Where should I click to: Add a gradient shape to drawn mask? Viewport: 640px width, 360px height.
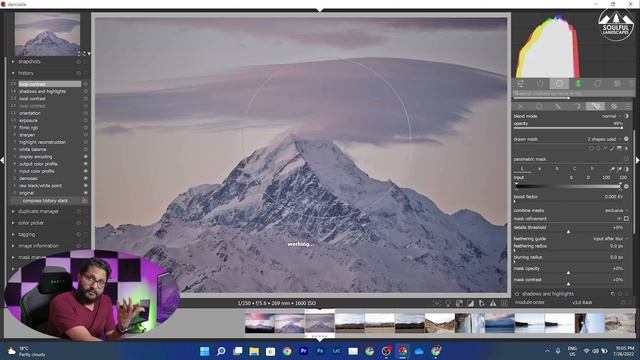pyautogui.click(x=619, y=148)
